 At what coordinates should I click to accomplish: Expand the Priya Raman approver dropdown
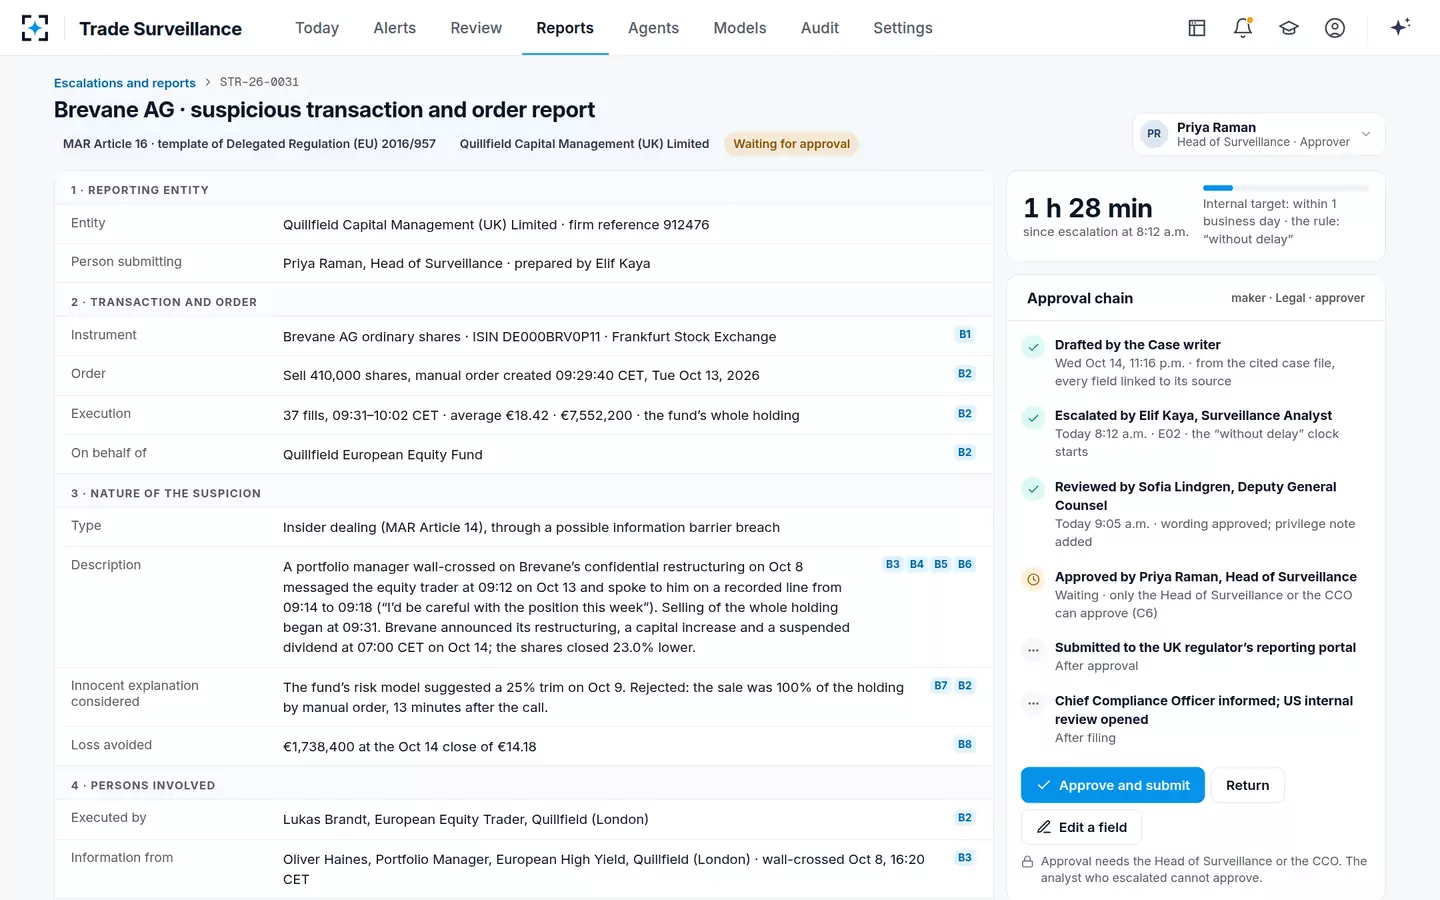click(1366, 134)
